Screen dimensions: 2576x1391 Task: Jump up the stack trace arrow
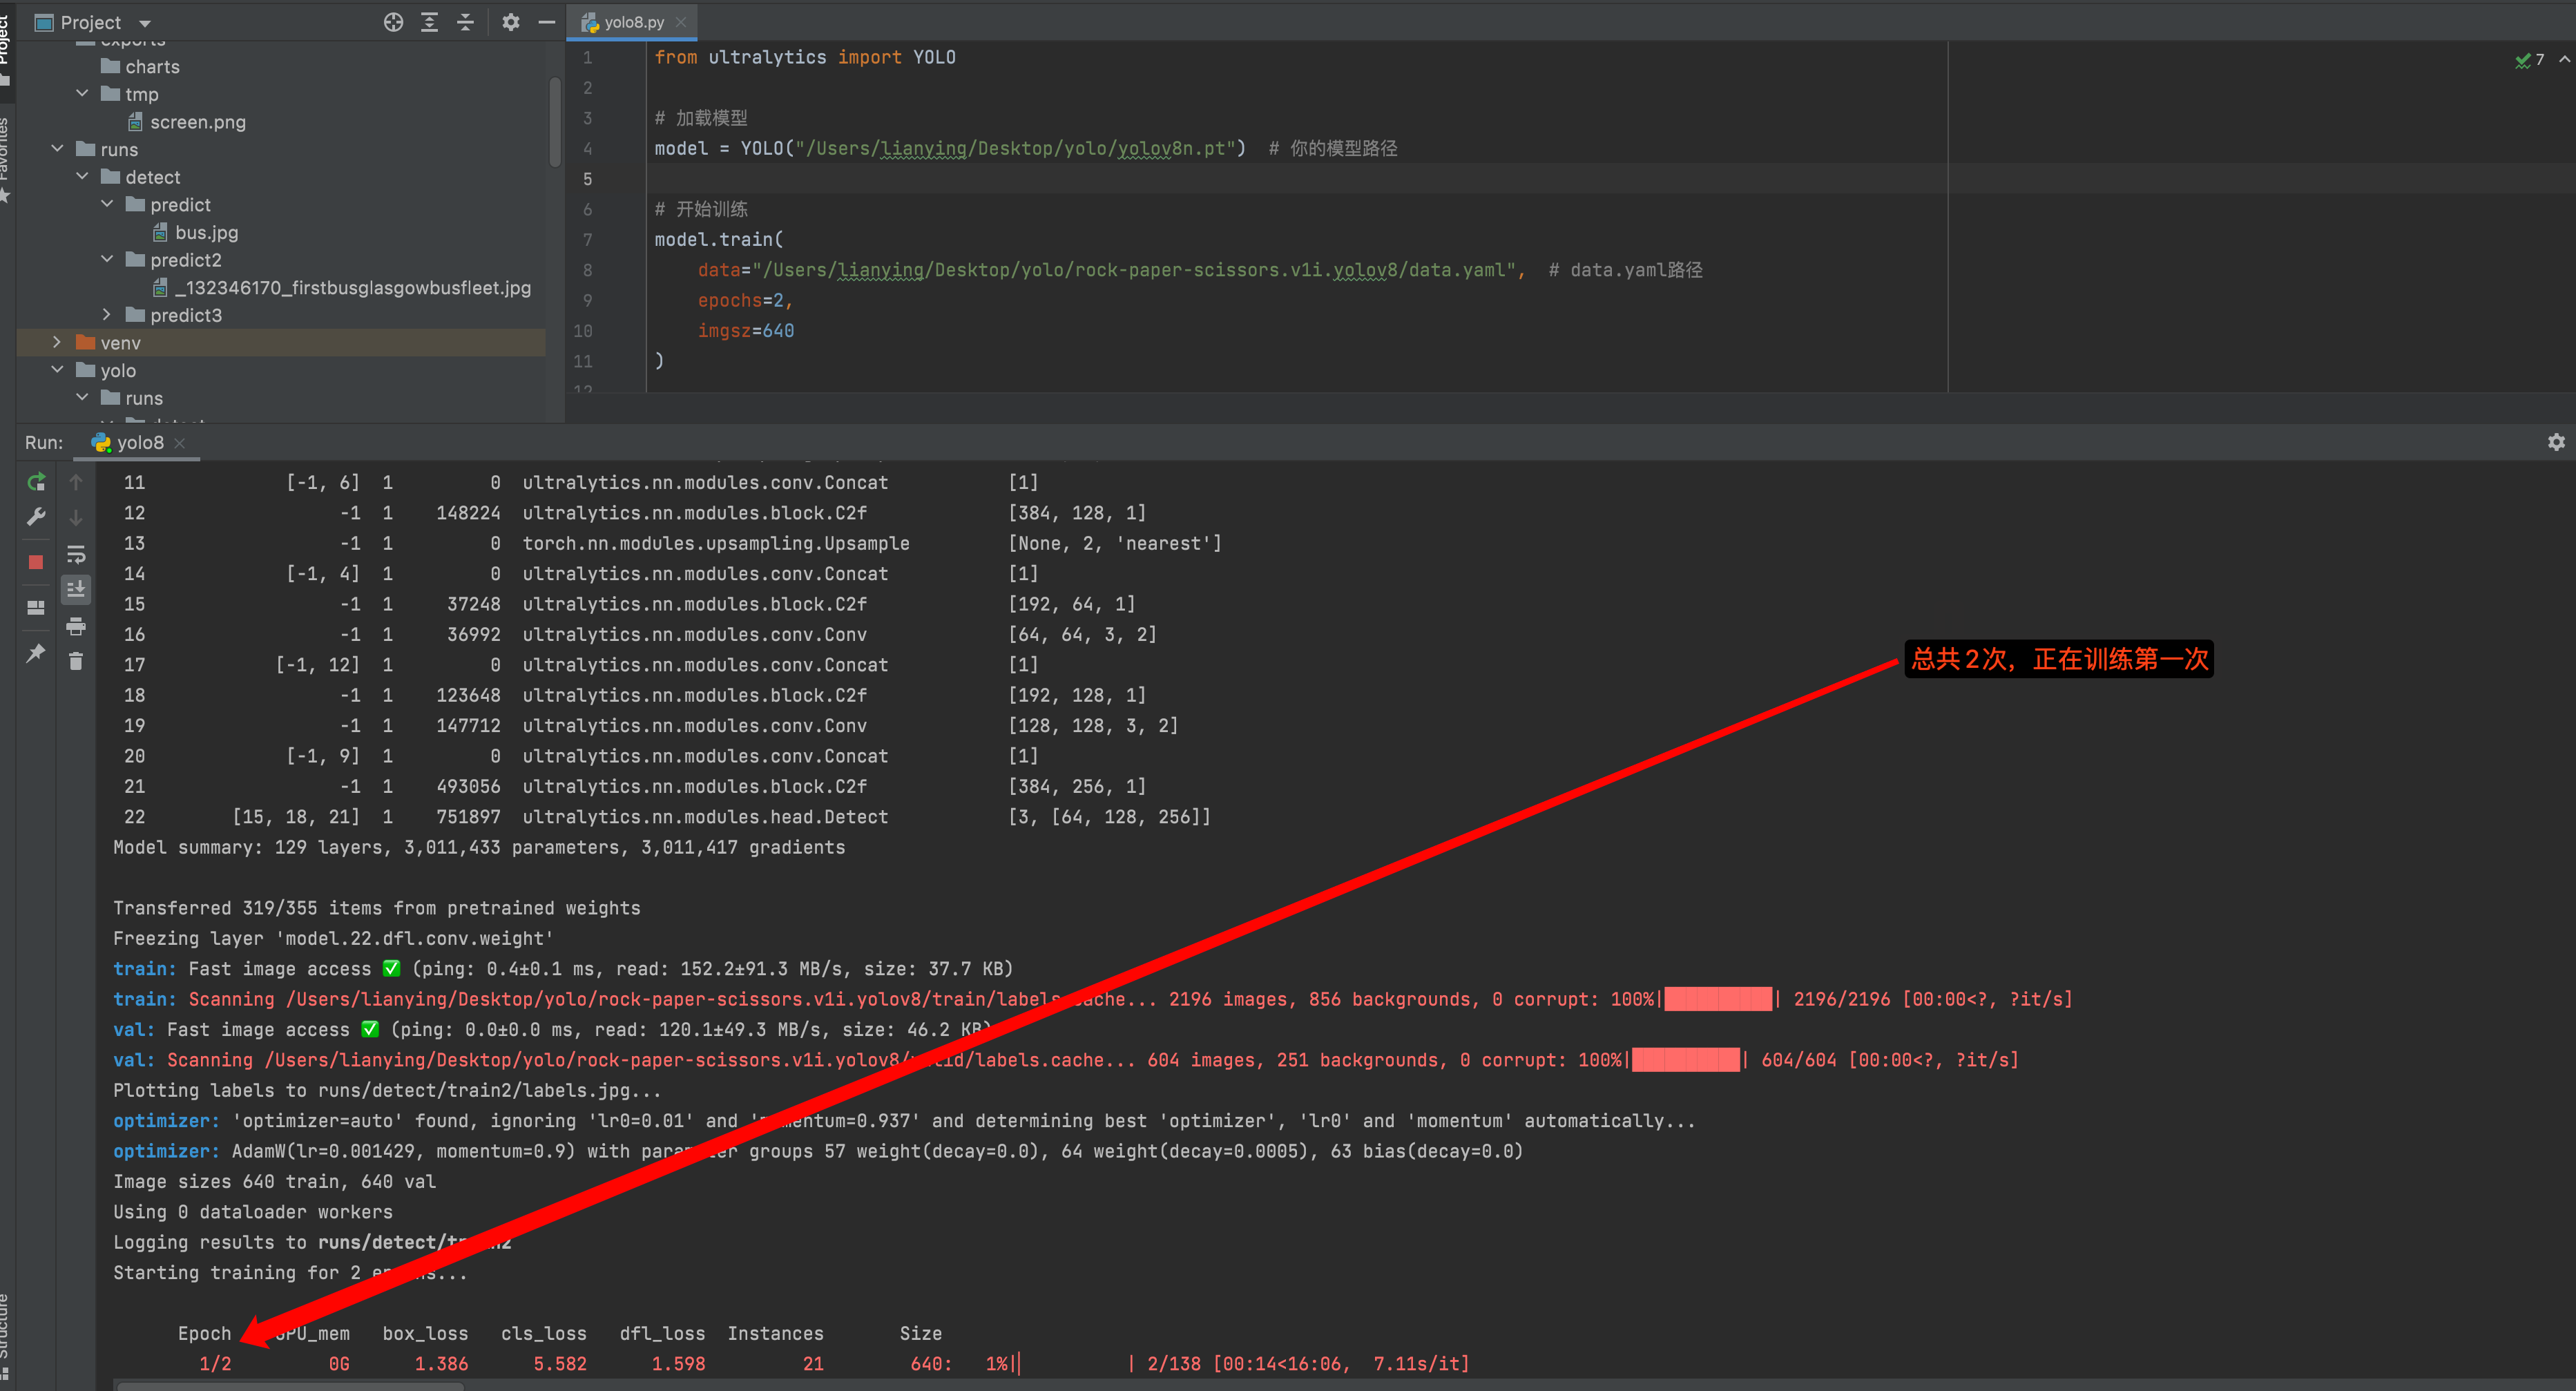pyautogui.click(x=76, y=482)
